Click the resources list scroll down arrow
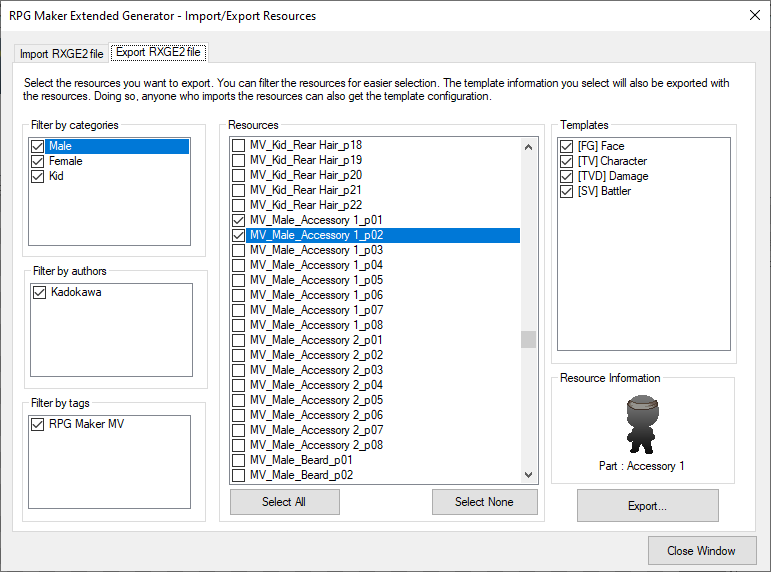This screenshot has width=771, height=572. [x=529, y=475]
